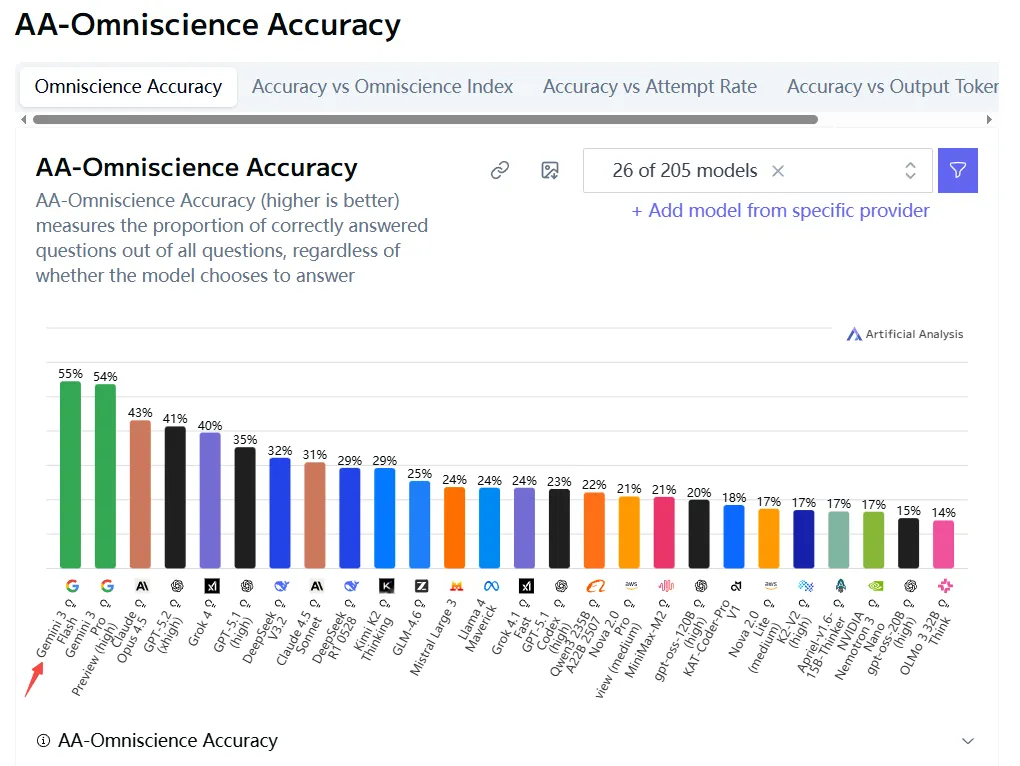Click the horizontal tab scrollbar thumb
Viewport: 1020px width, 766px height.
pyautogui.click(x=425, y=119)
